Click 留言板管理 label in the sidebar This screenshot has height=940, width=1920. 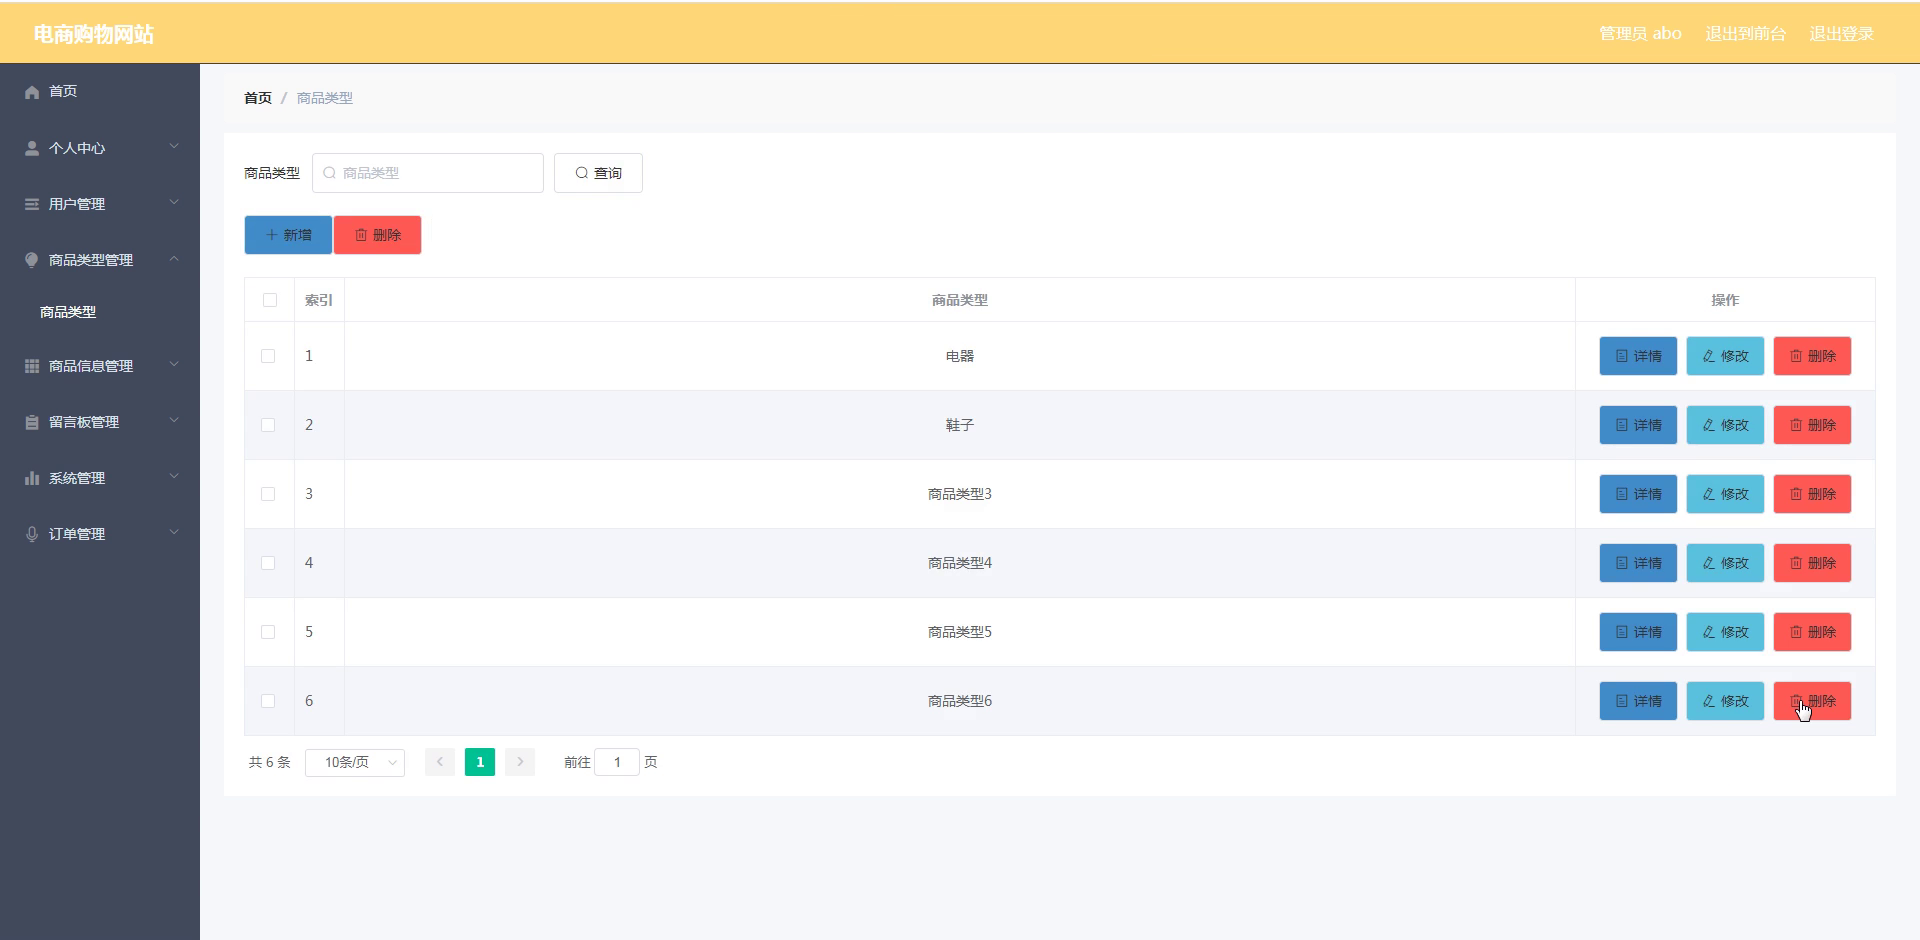[84, 422]
